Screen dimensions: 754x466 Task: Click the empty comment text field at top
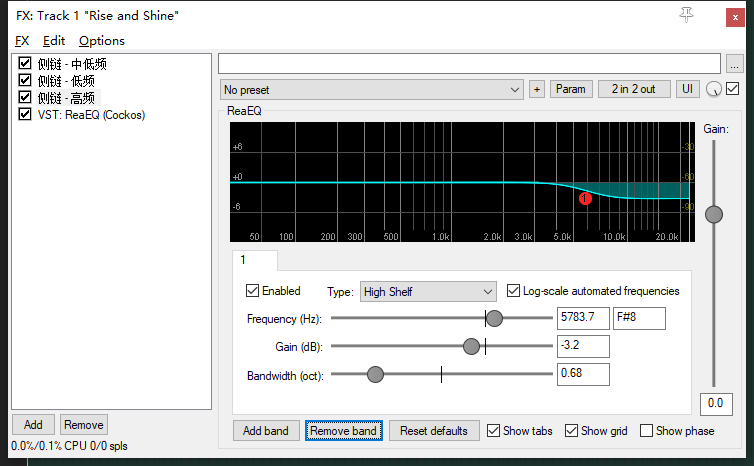(469, 63)
